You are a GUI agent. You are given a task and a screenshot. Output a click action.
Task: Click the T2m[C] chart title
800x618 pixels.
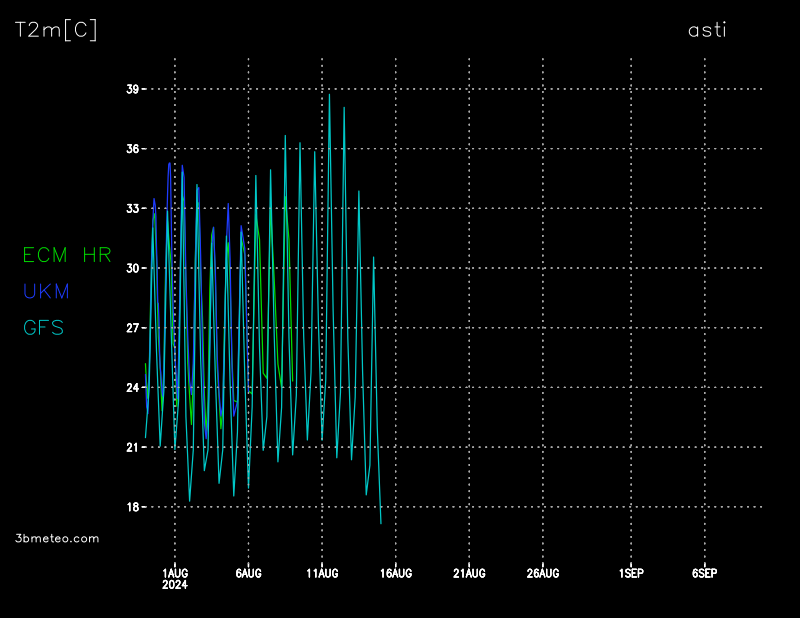(56, 31)
